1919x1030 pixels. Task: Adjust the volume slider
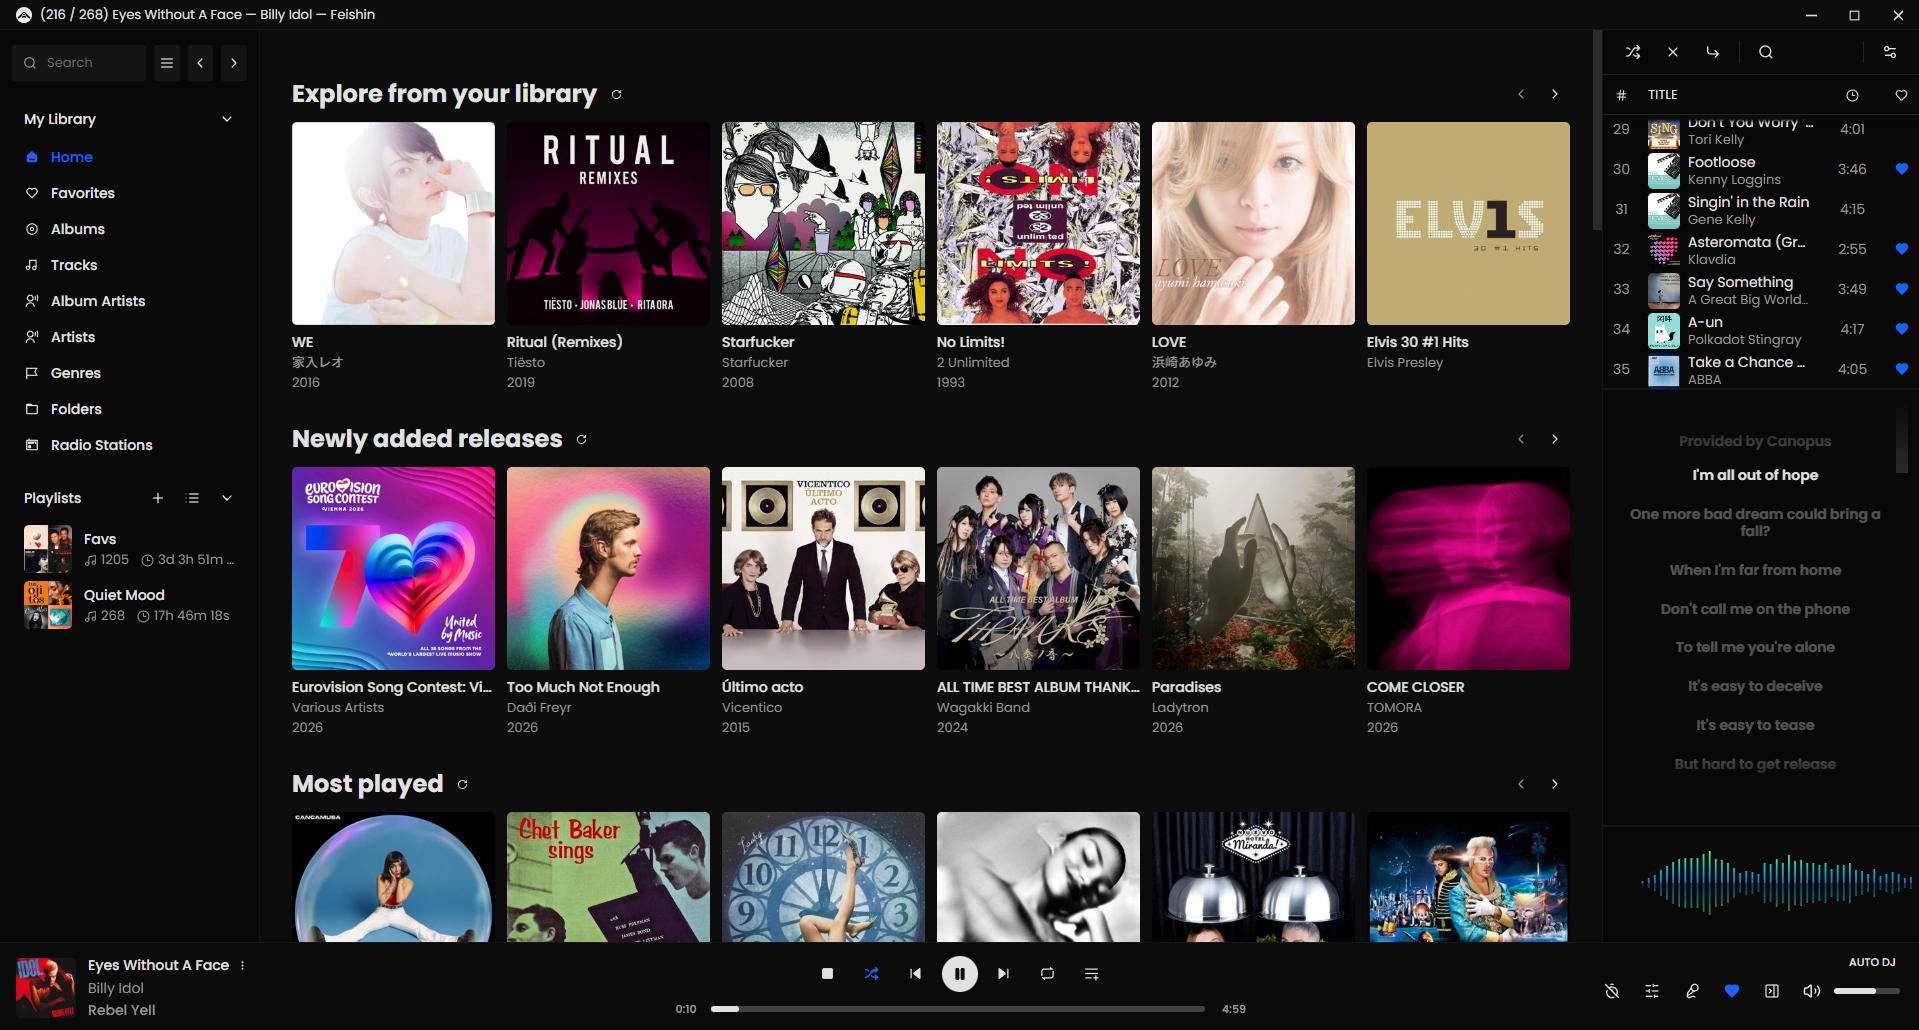[x=1866, y=991]
